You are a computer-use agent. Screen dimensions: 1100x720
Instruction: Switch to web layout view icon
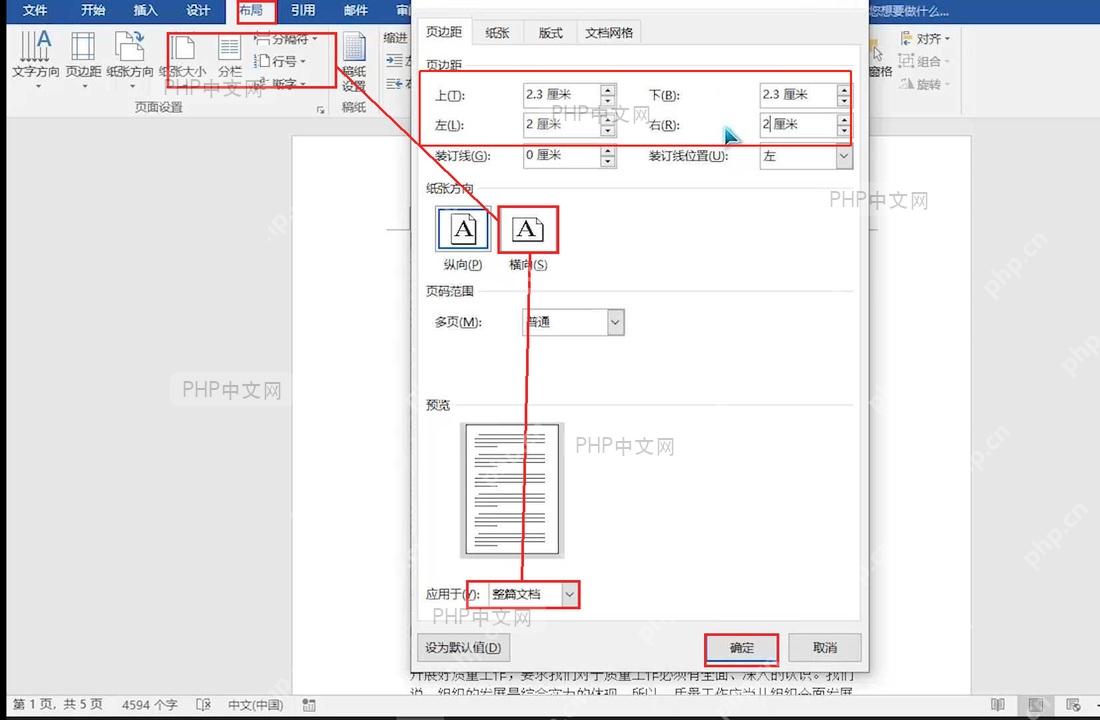pyautogui.click(x=1073, y=705)
